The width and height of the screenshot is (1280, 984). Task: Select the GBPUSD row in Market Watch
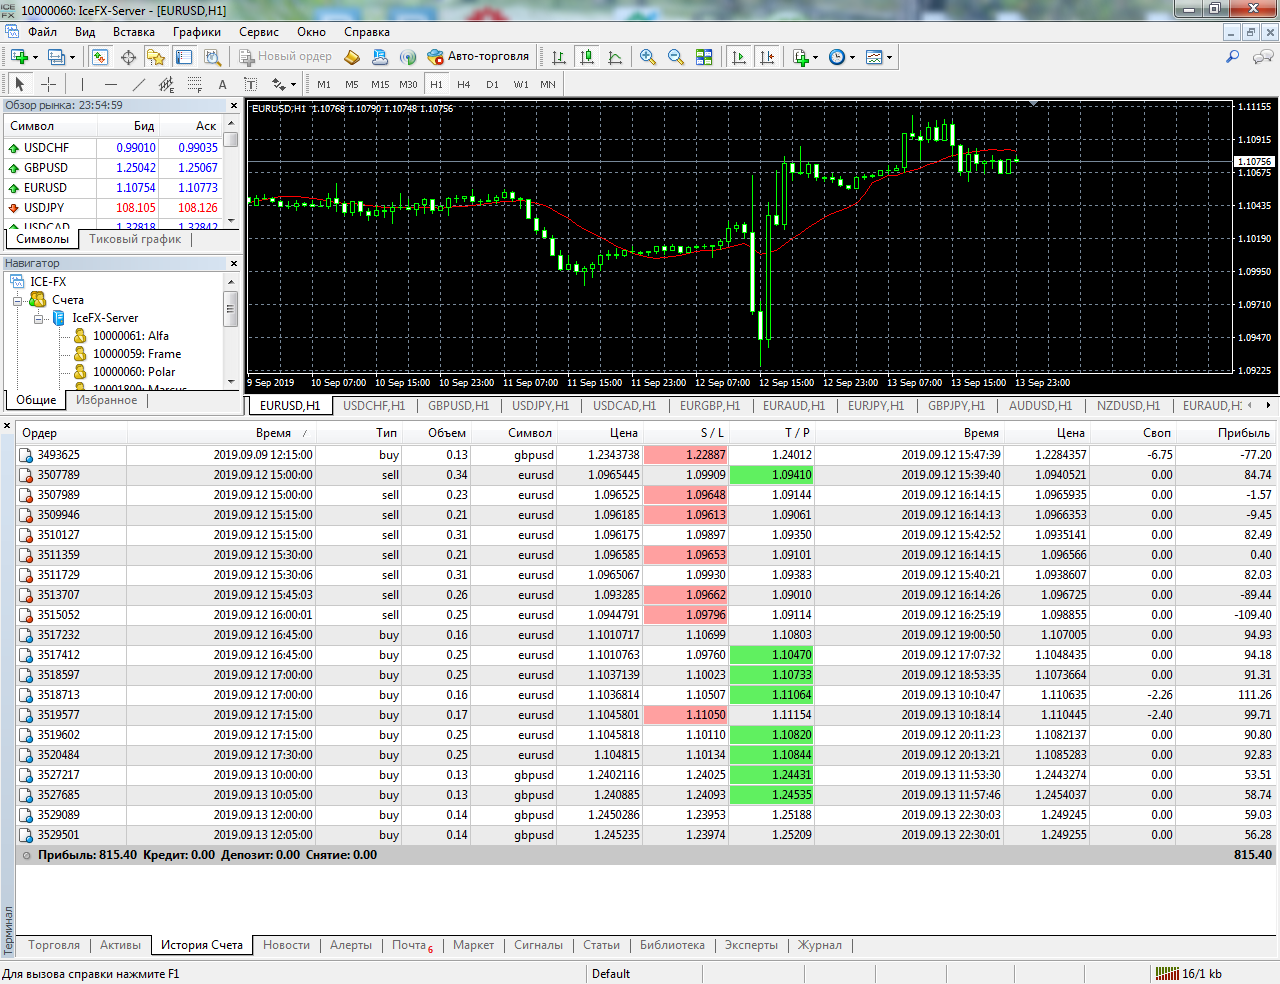pyautogui.click(x=46, y=168)
